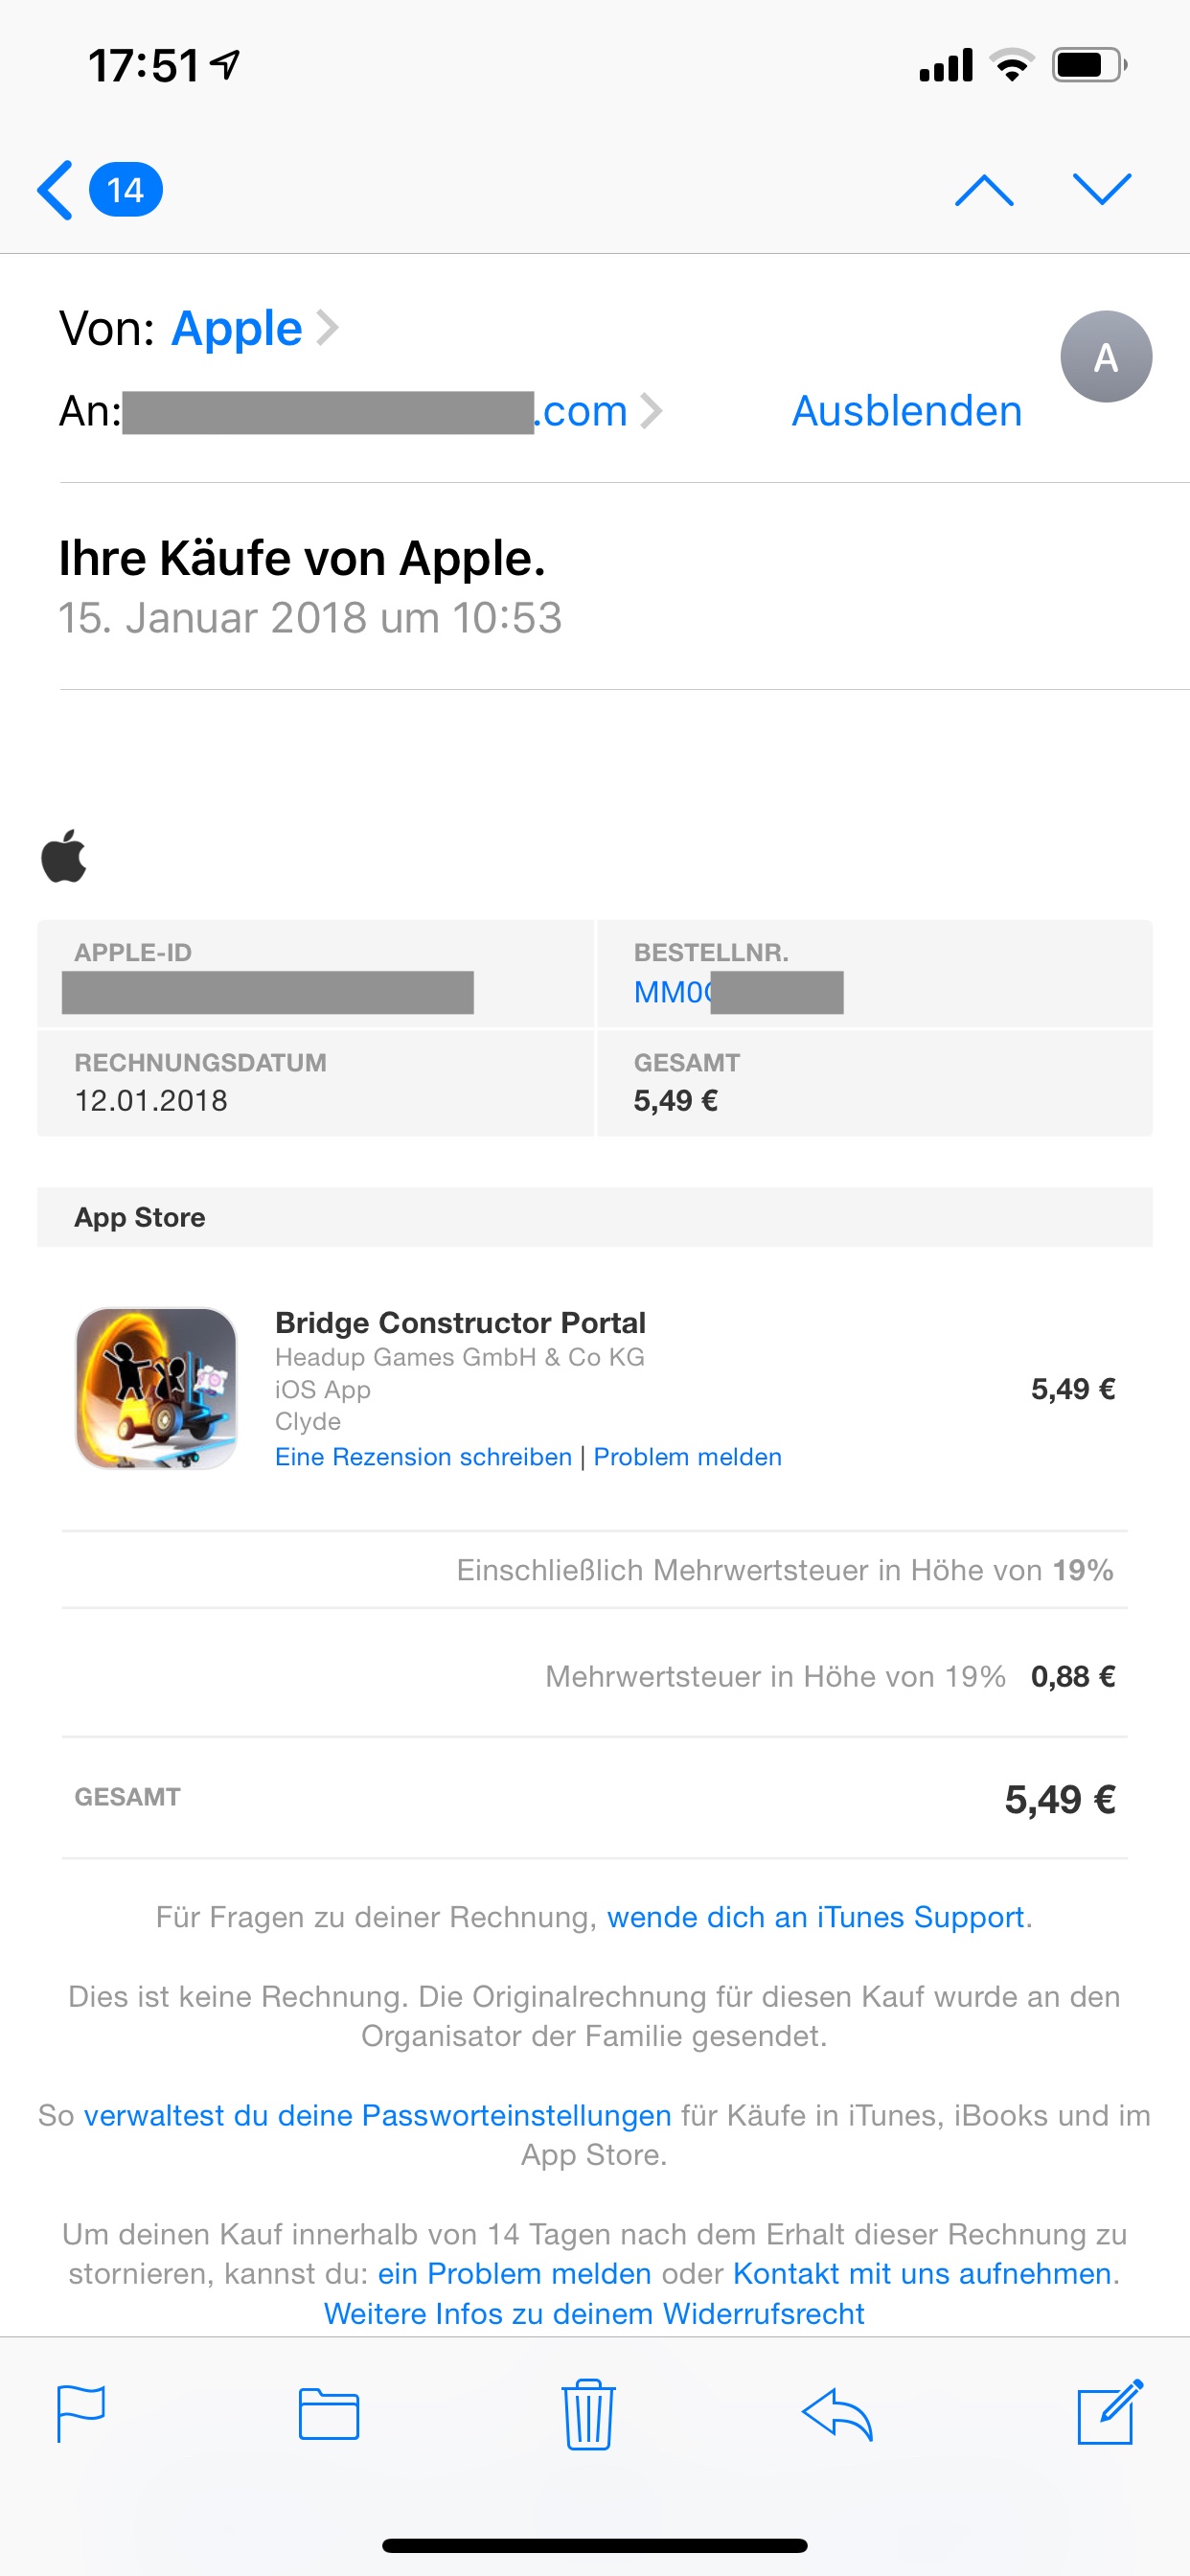Click "Kontakt mit uns aufnehmen" link
Viewport: 1190px width, 2576px height.
(x=922, y=2273)
